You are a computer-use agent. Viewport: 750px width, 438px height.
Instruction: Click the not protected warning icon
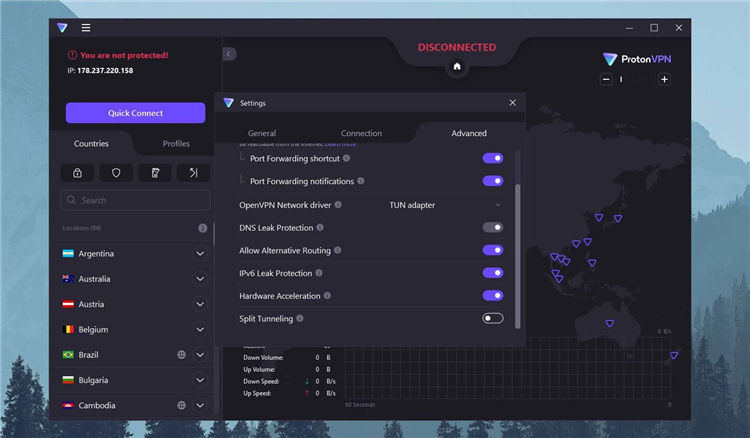(72, 55)
